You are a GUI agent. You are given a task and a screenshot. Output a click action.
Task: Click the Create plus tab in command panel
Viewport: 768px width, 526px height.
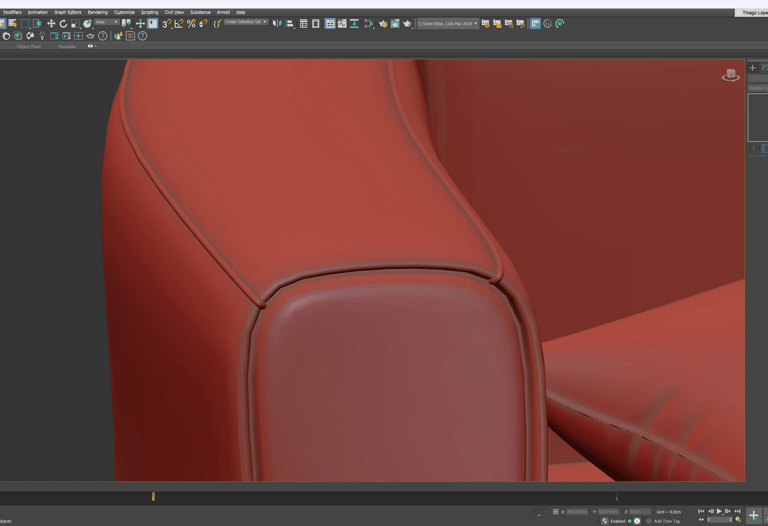point(753,68)
